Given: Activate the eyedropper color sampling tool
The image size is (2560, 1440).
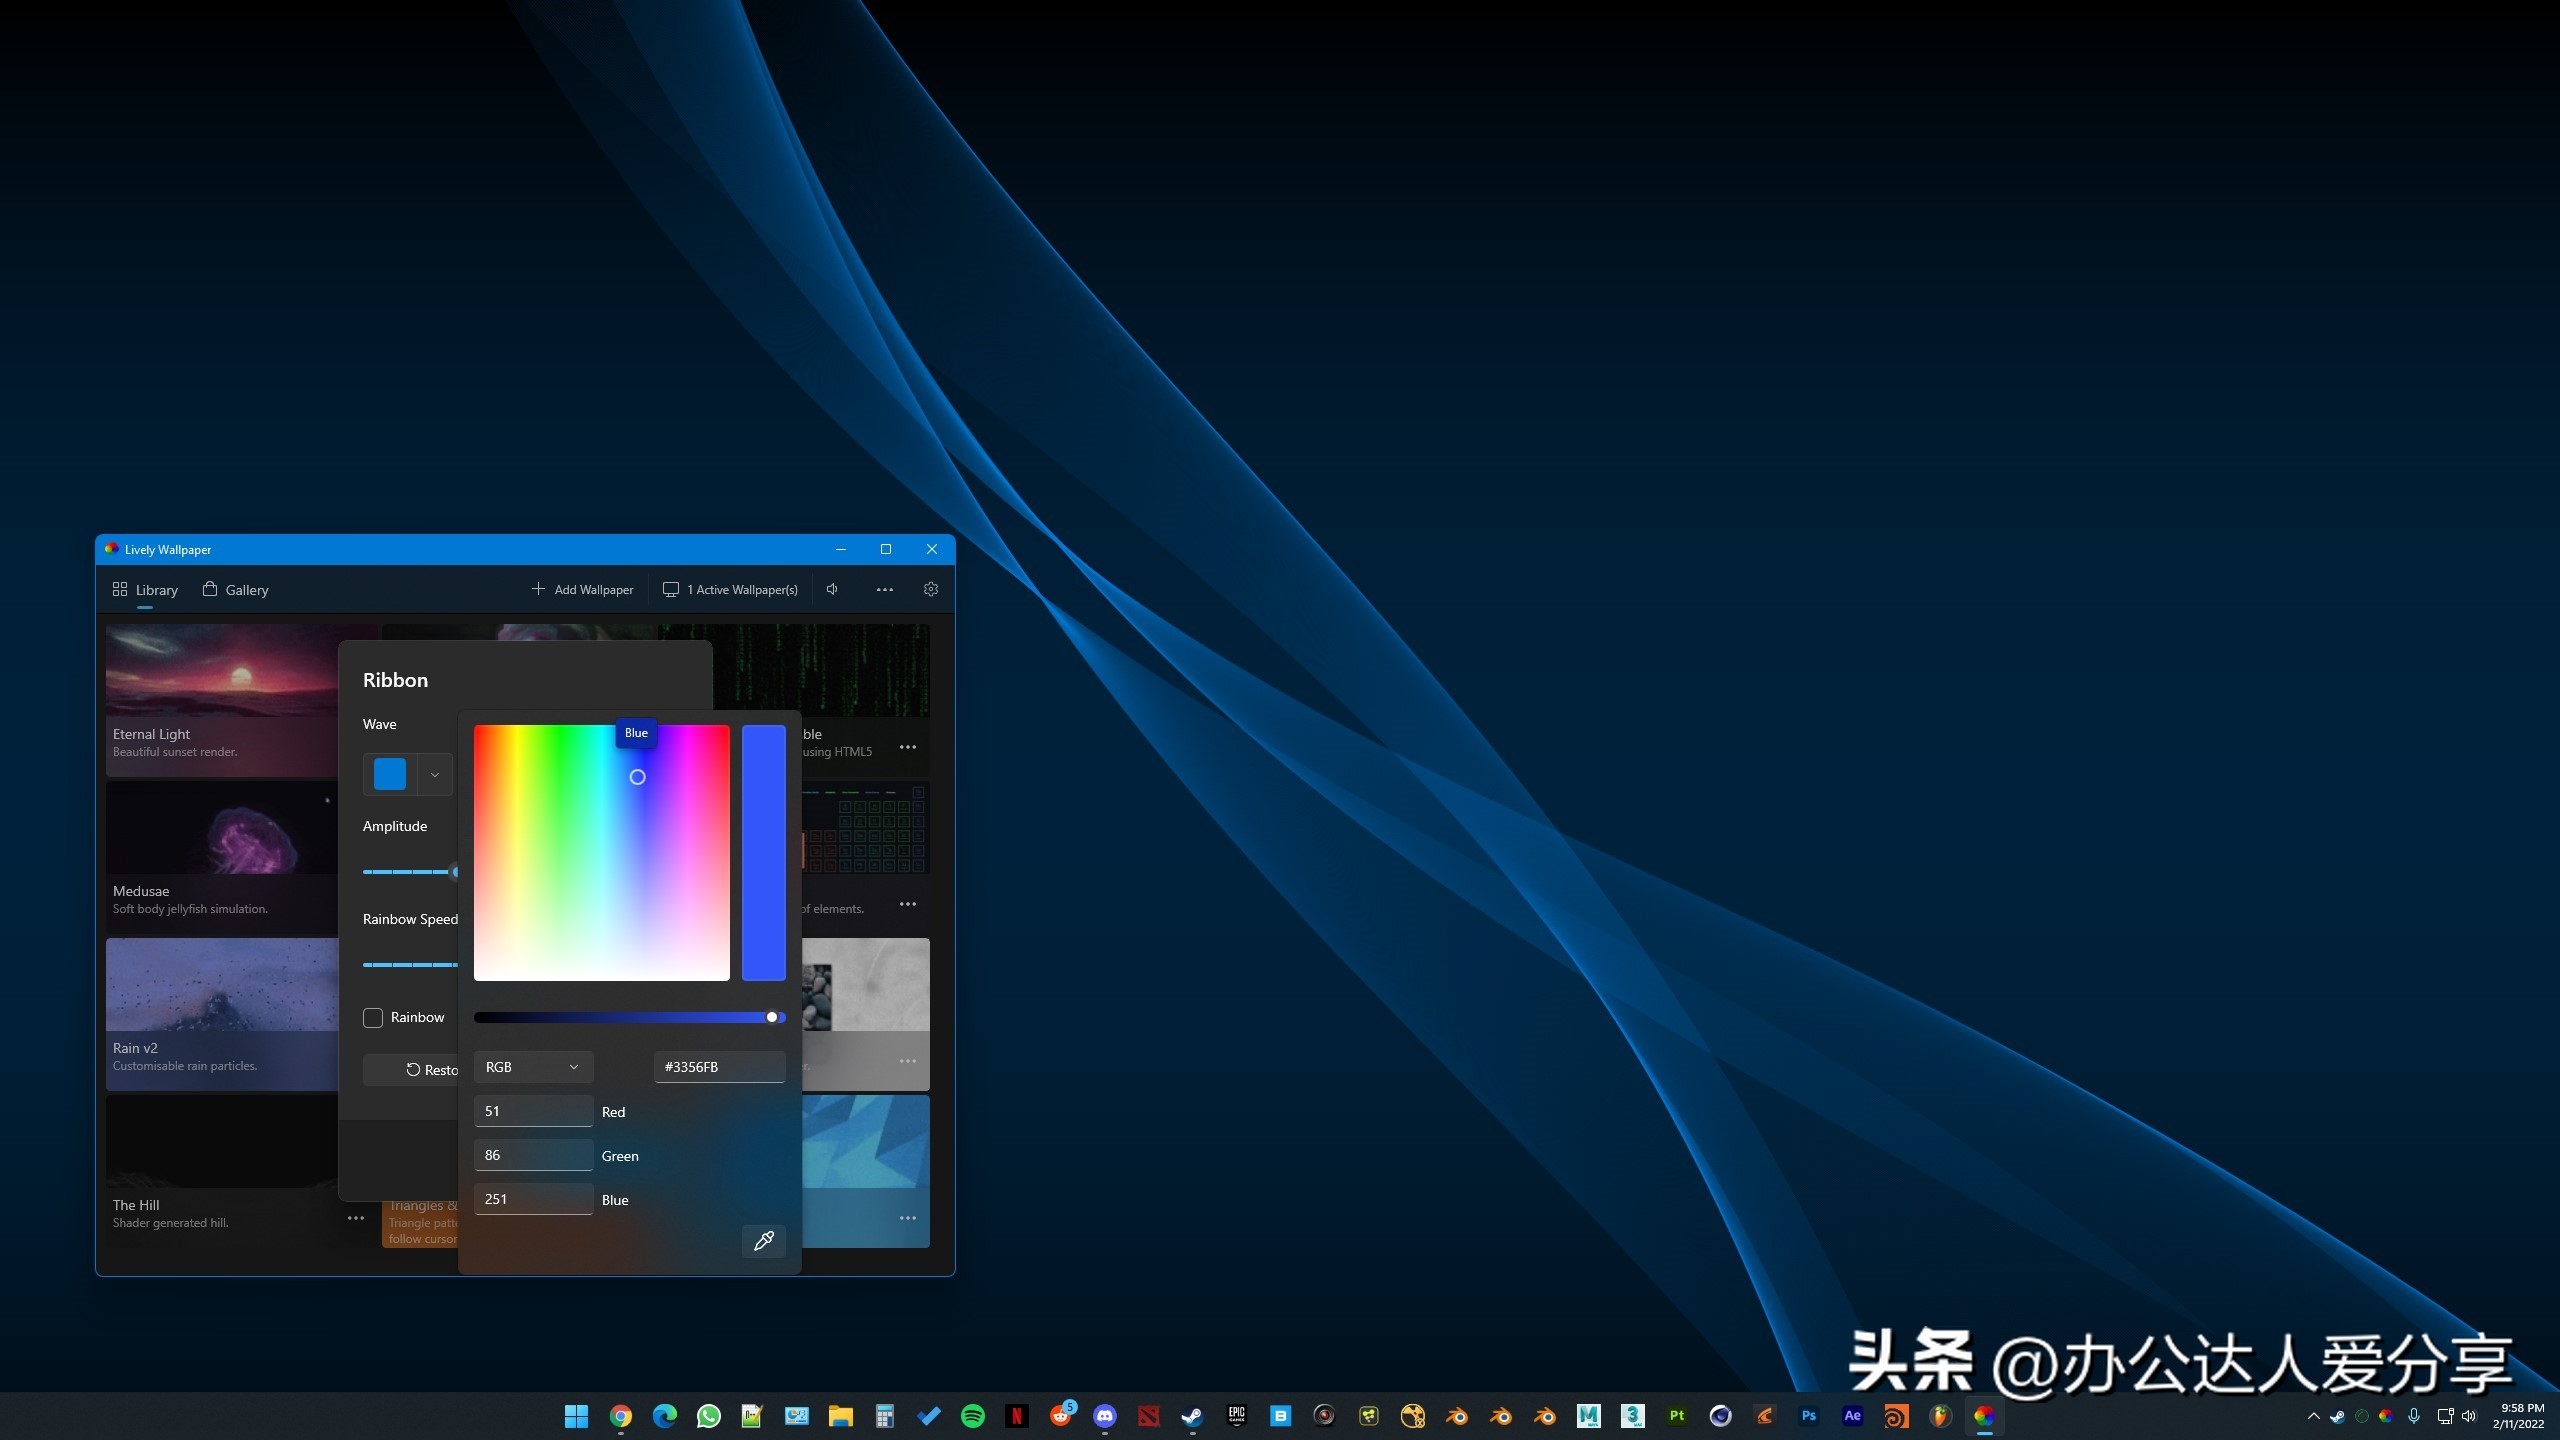Looking at the screenshot, I should (764, 1241).
